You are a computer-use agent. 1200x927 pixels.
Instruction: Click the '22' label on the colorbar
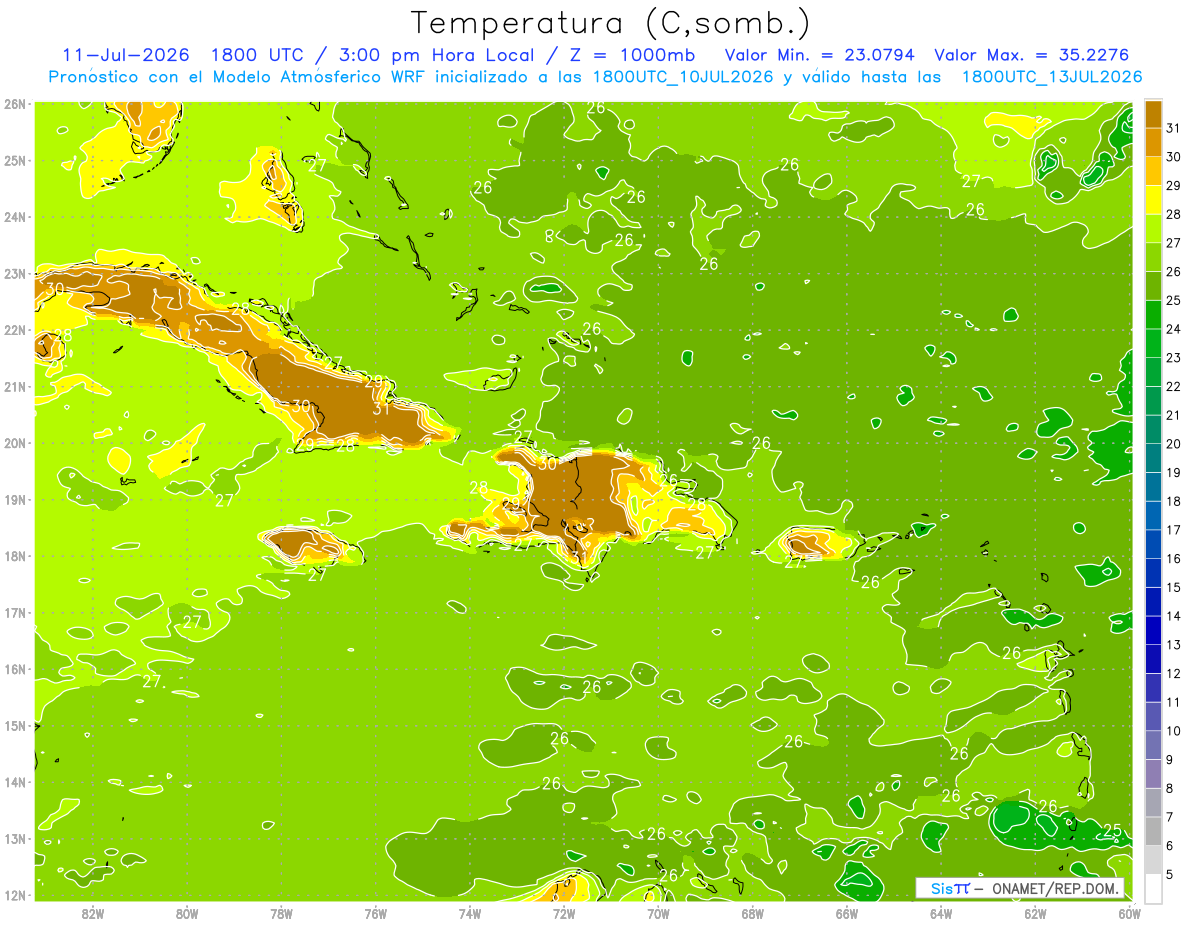(x=1174, y=387)
